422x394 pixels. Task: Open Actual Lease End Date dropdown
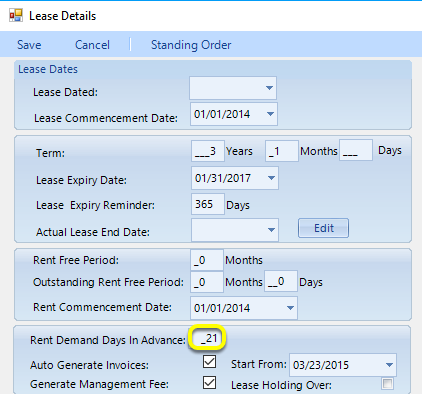click(x=271, y=230)
